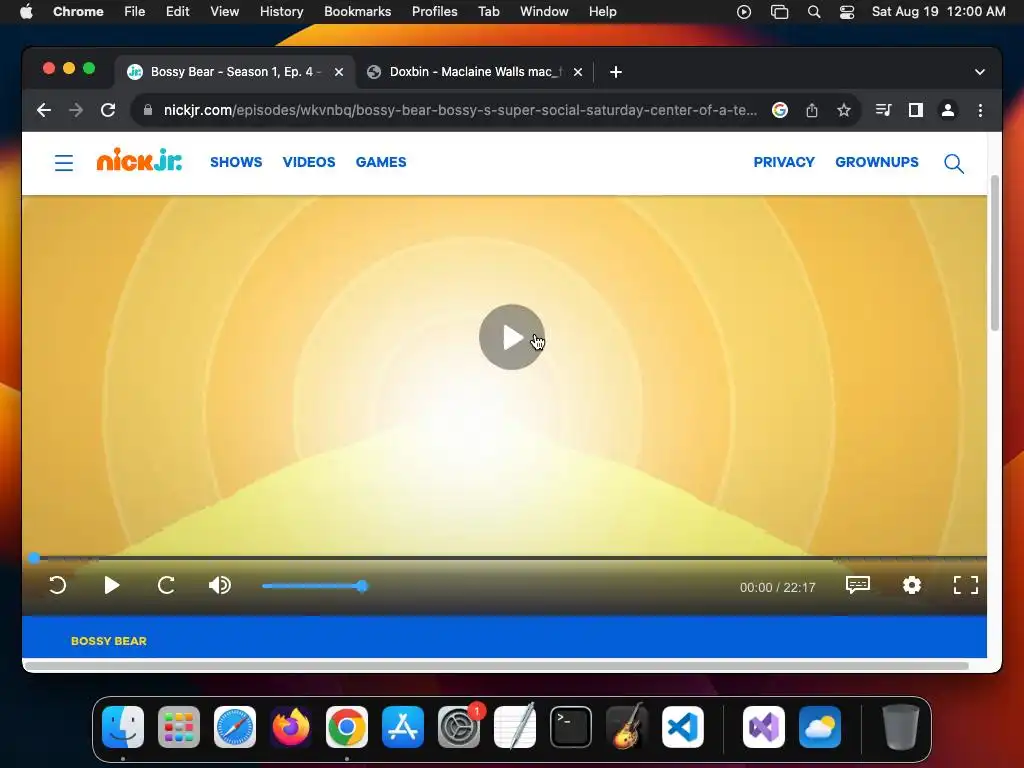Share this page with the share icon
1024x768 pixels.
(x=812, y=110)
